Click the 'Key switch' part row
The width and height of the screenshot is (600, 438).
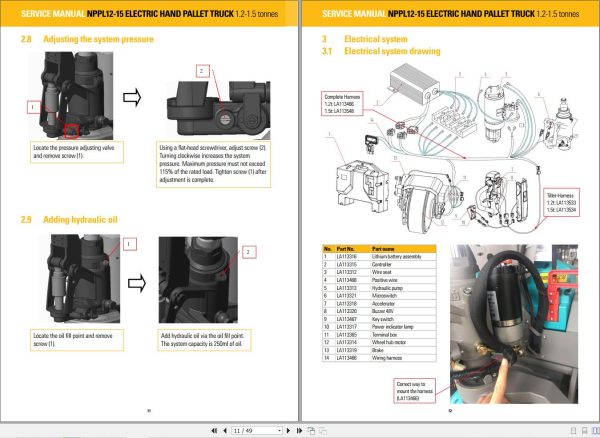point(379,319)
